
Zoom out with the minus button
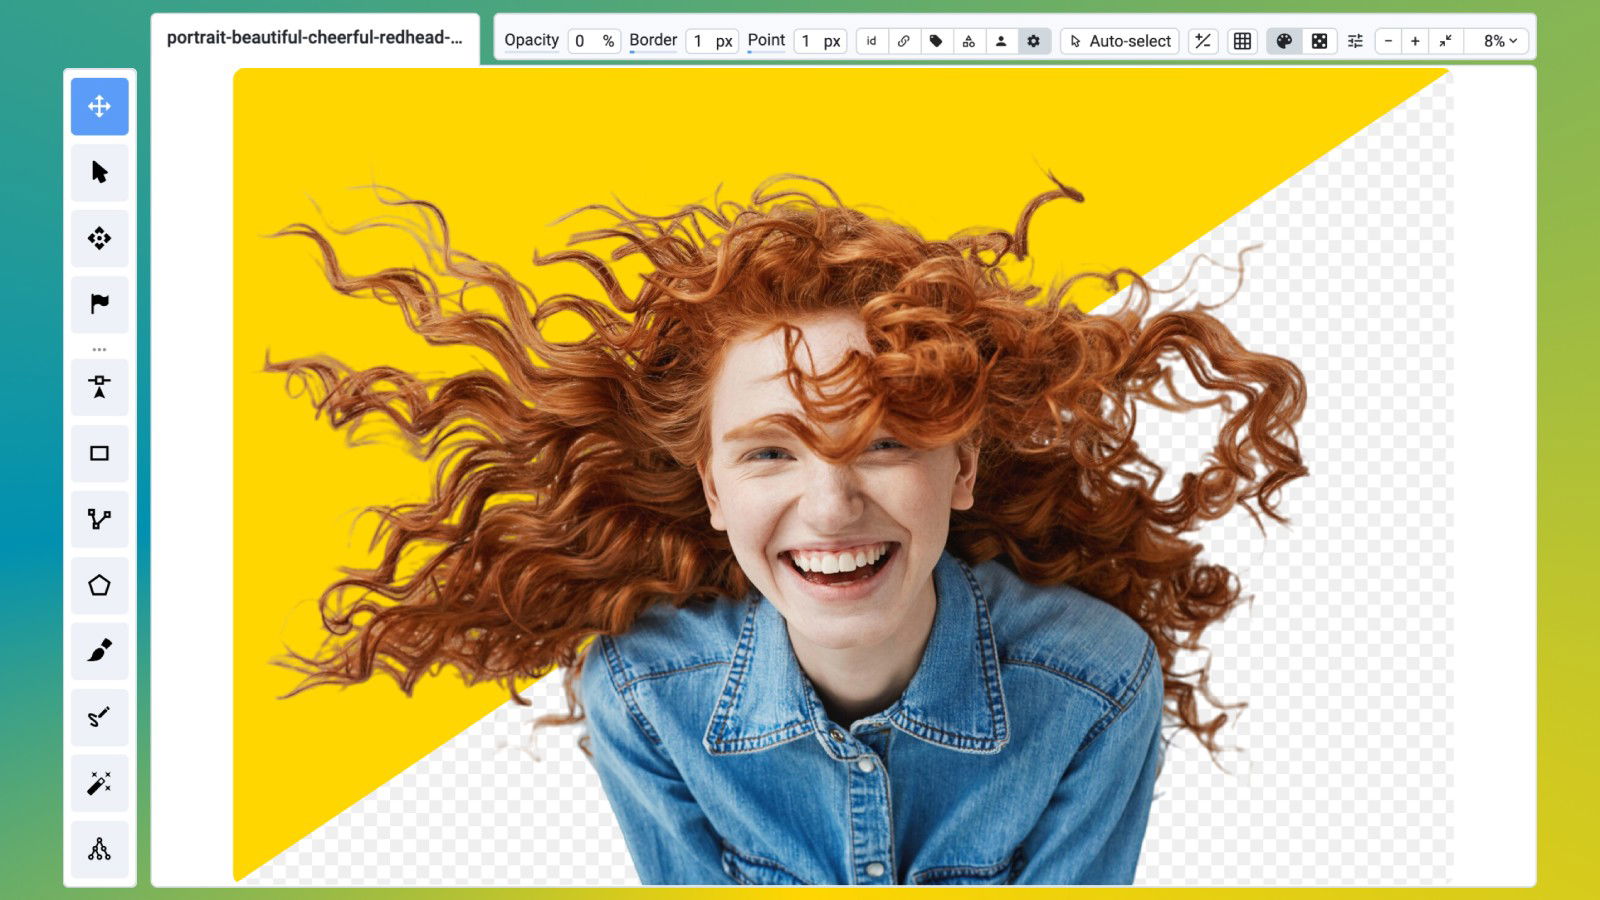[x=1388, y=41]
